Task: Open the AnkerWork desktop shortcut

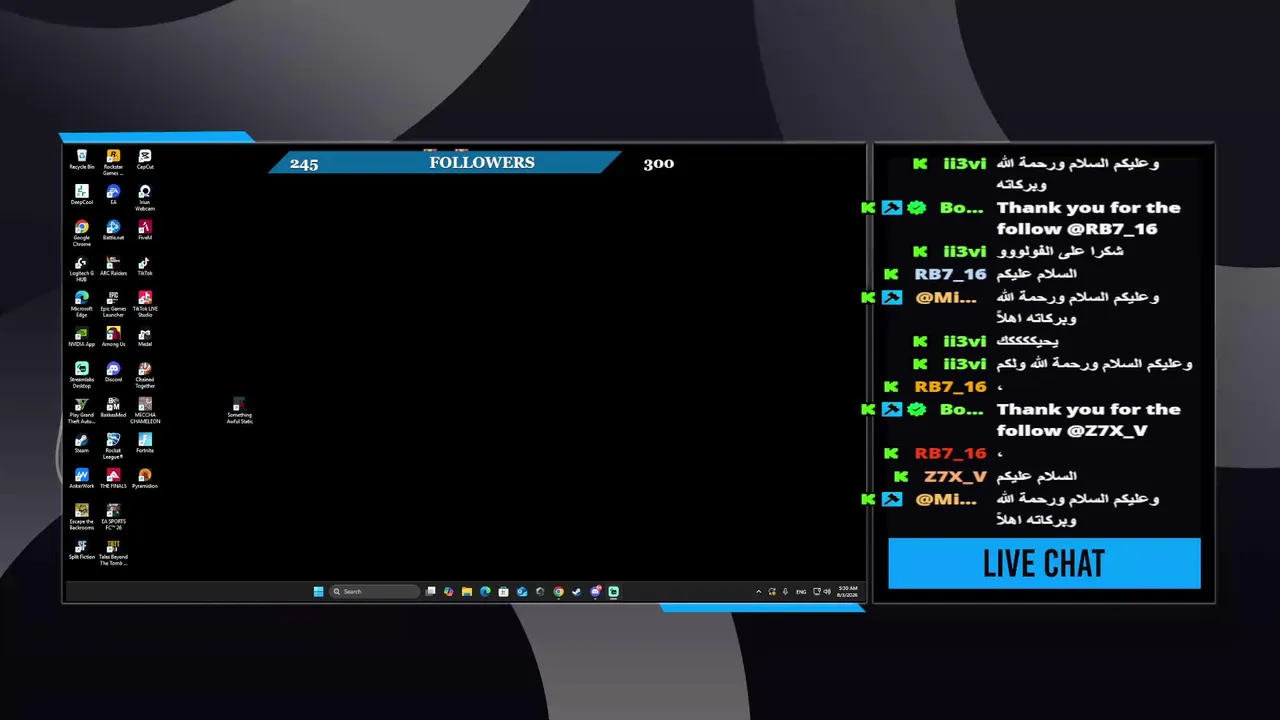Action: coord(82,478)
